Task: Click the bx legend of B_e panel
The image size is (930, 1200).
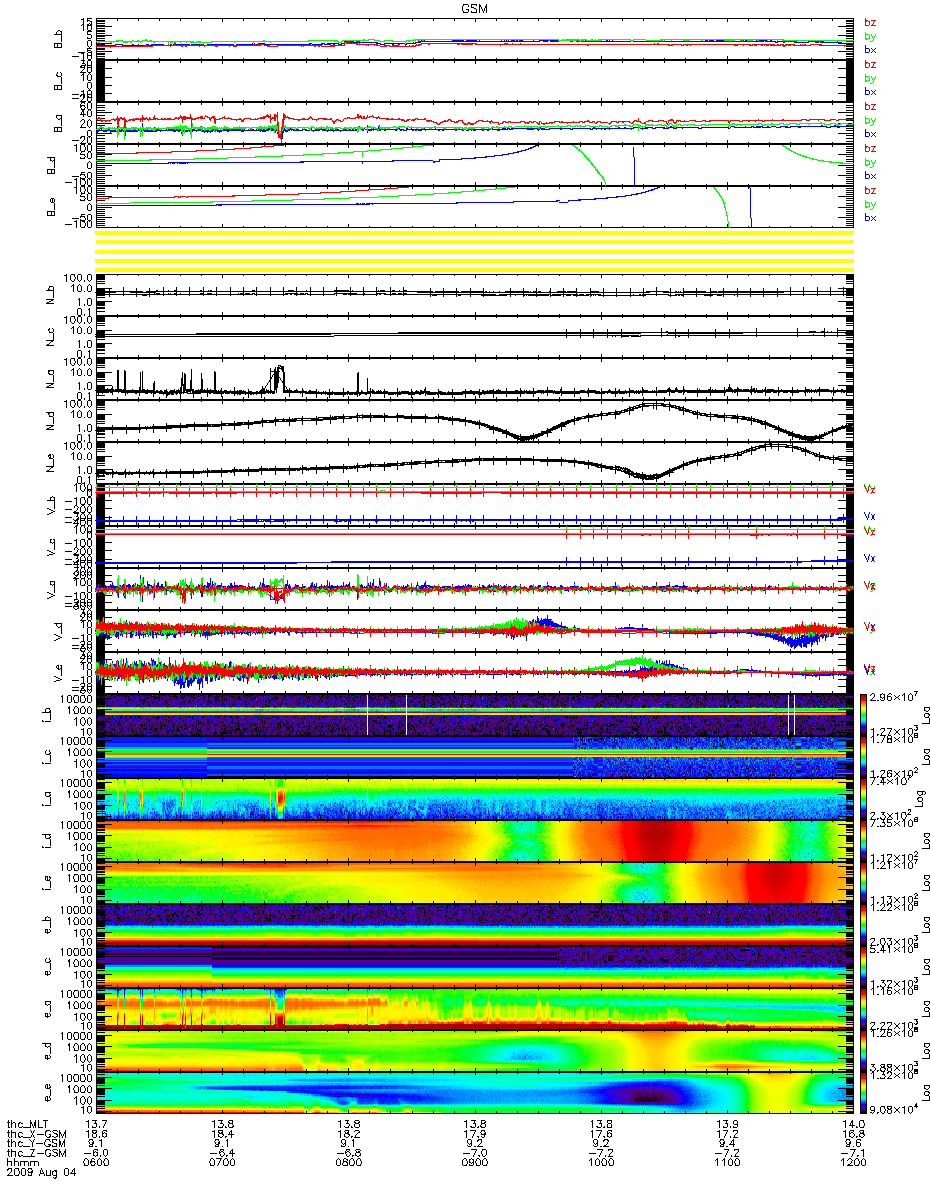Action: tap(869, 218)
